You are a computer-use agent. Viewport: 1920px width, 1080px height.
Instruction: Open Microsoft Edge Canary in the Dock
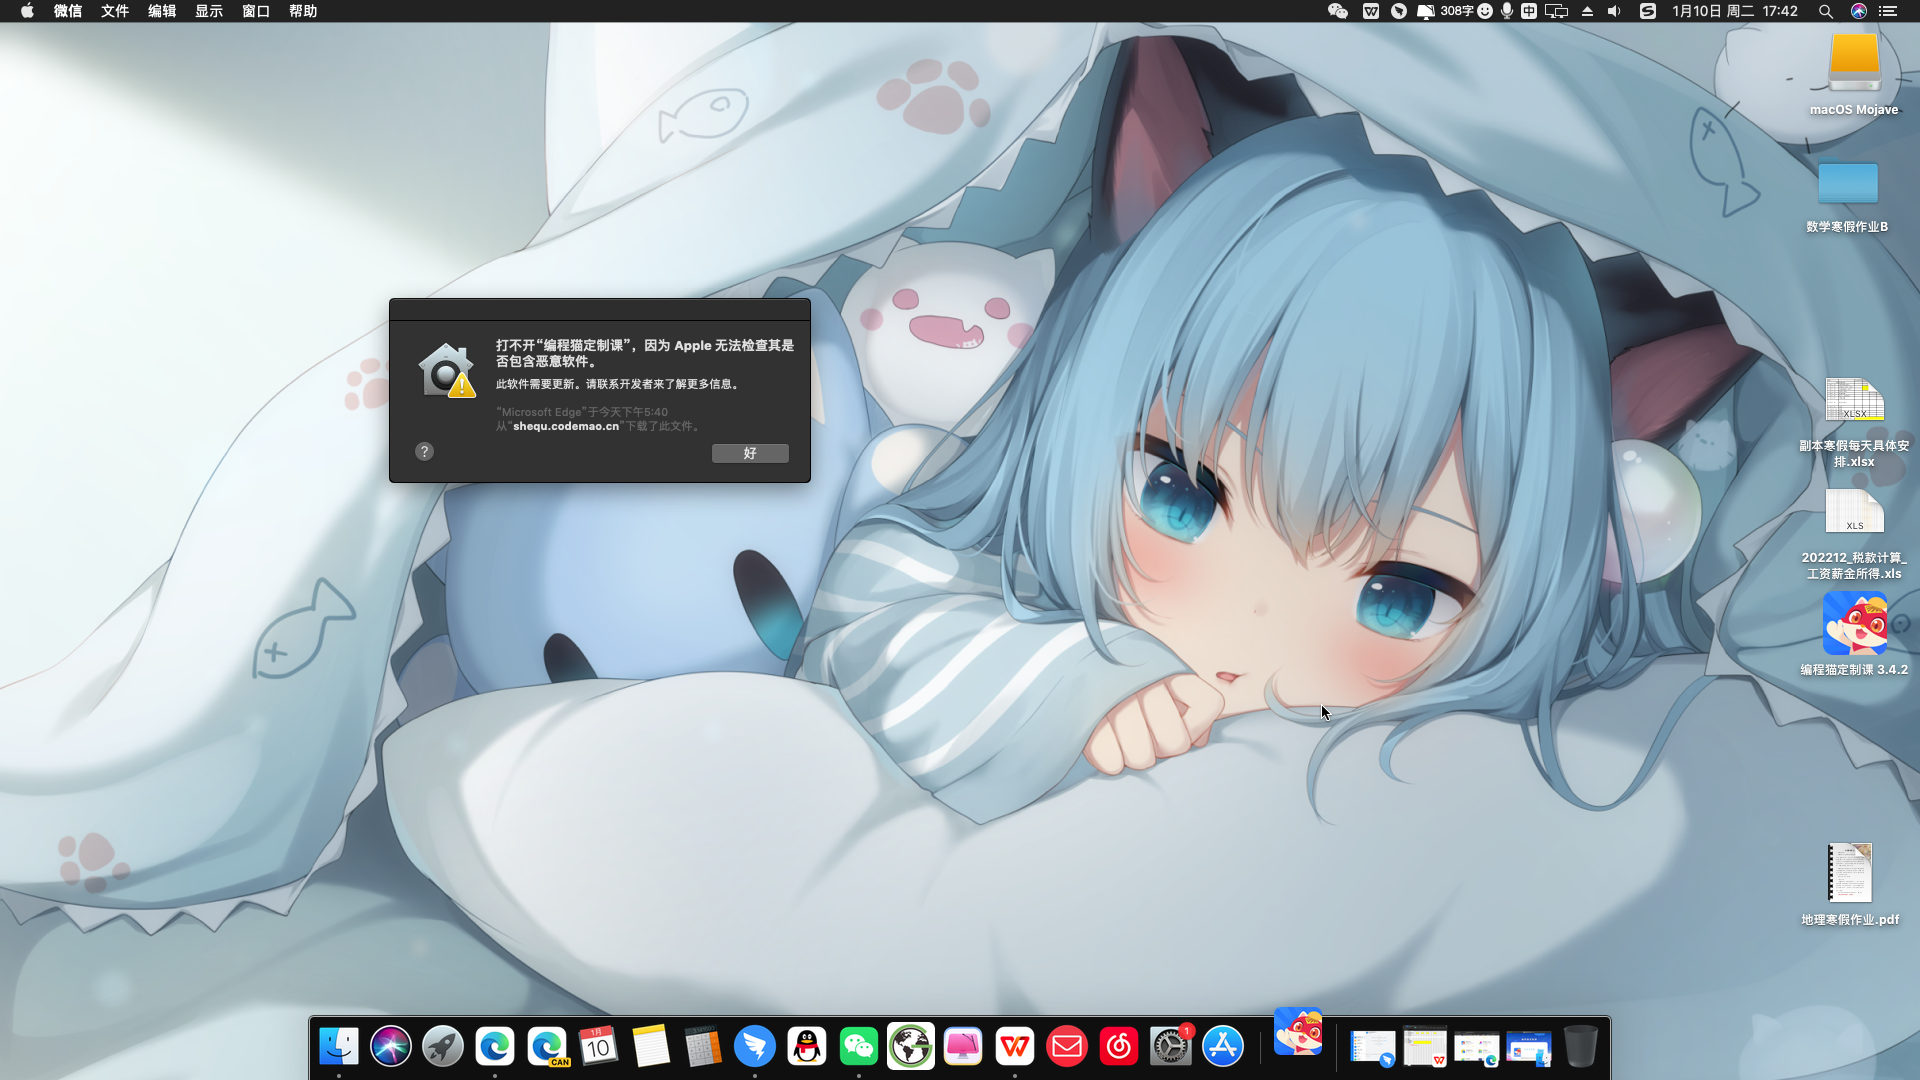(x=547, y=1047)
